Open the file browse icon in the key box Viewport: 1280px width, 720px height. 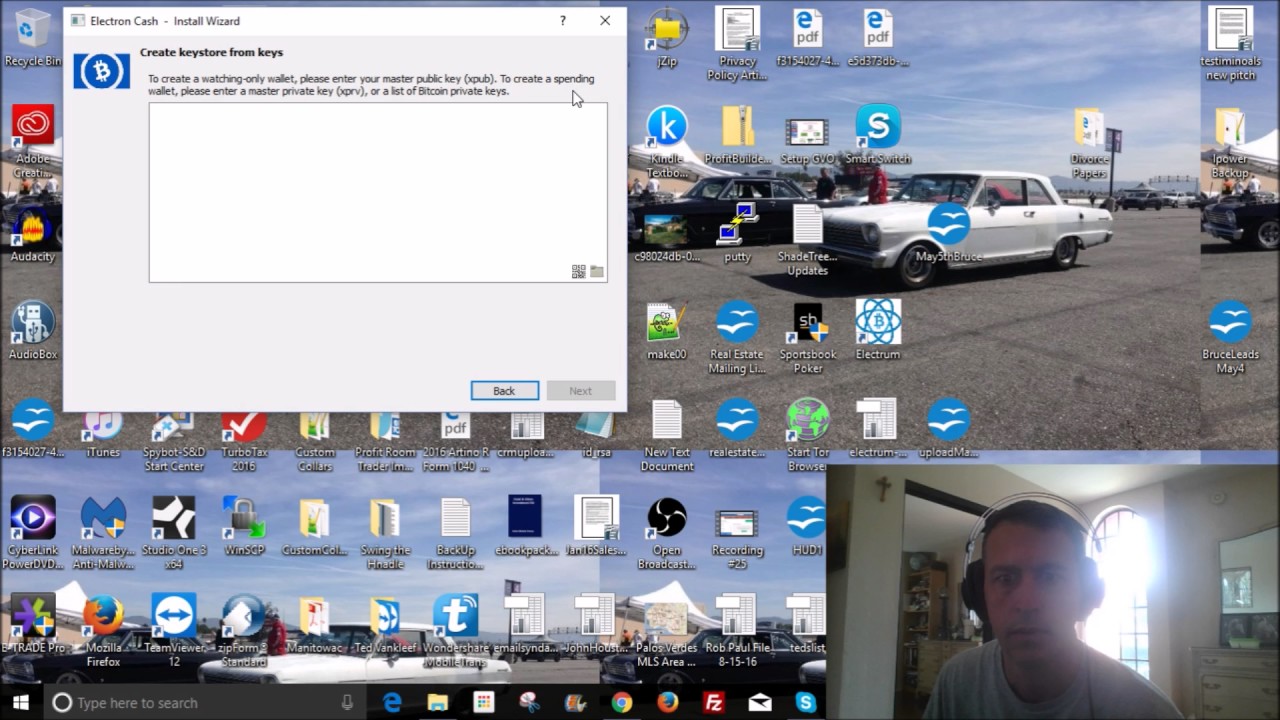click(x=597, y=271)
